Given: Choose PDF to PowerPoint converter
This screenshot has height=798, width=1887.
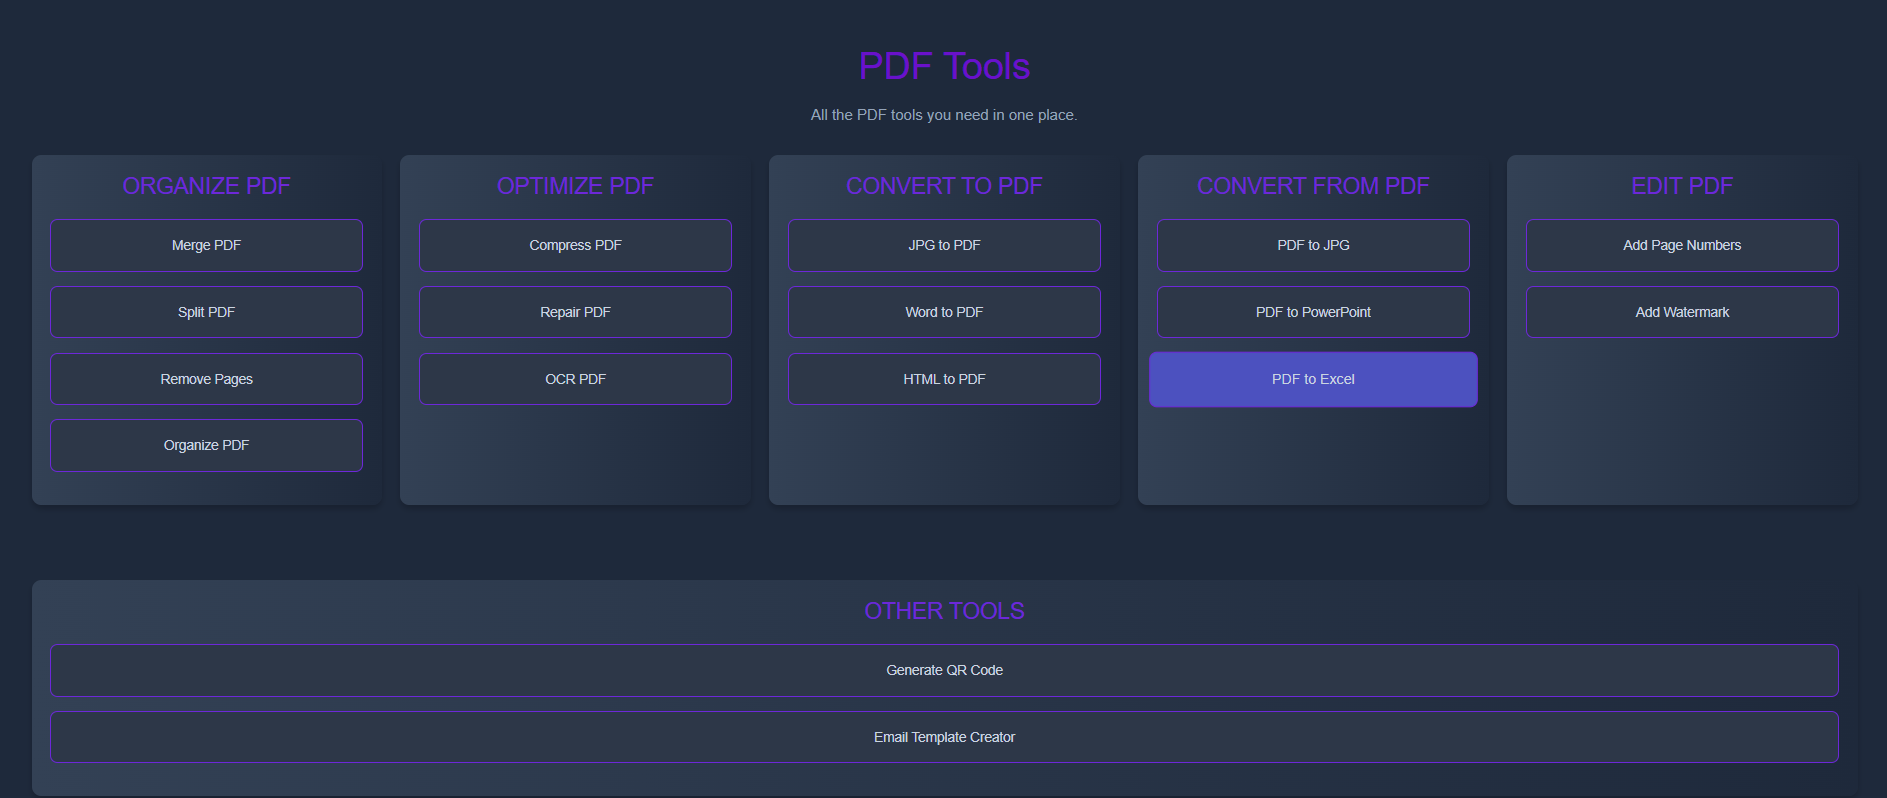Looking at the screenshot, I should [x=1313, y=312].
